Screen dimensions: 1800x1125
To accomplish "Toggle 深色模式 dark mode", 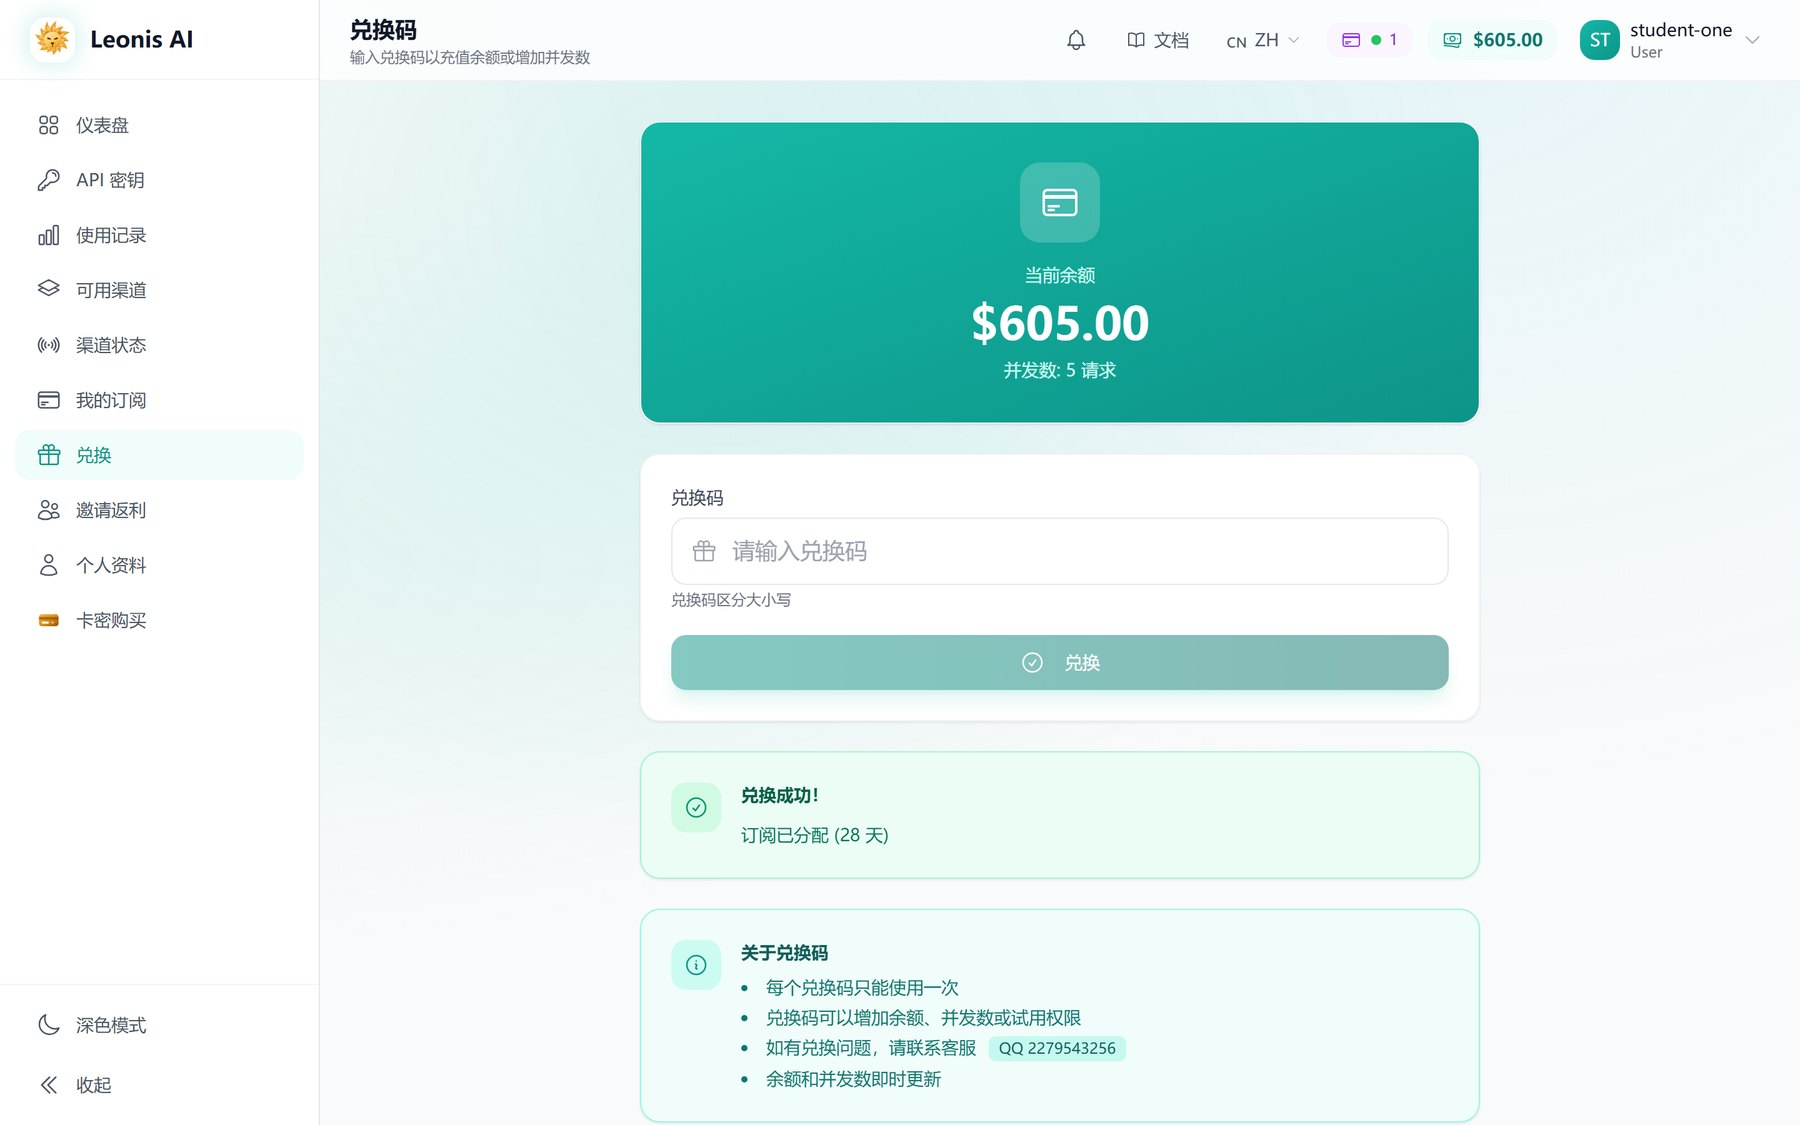I will tap(159, 1025).
